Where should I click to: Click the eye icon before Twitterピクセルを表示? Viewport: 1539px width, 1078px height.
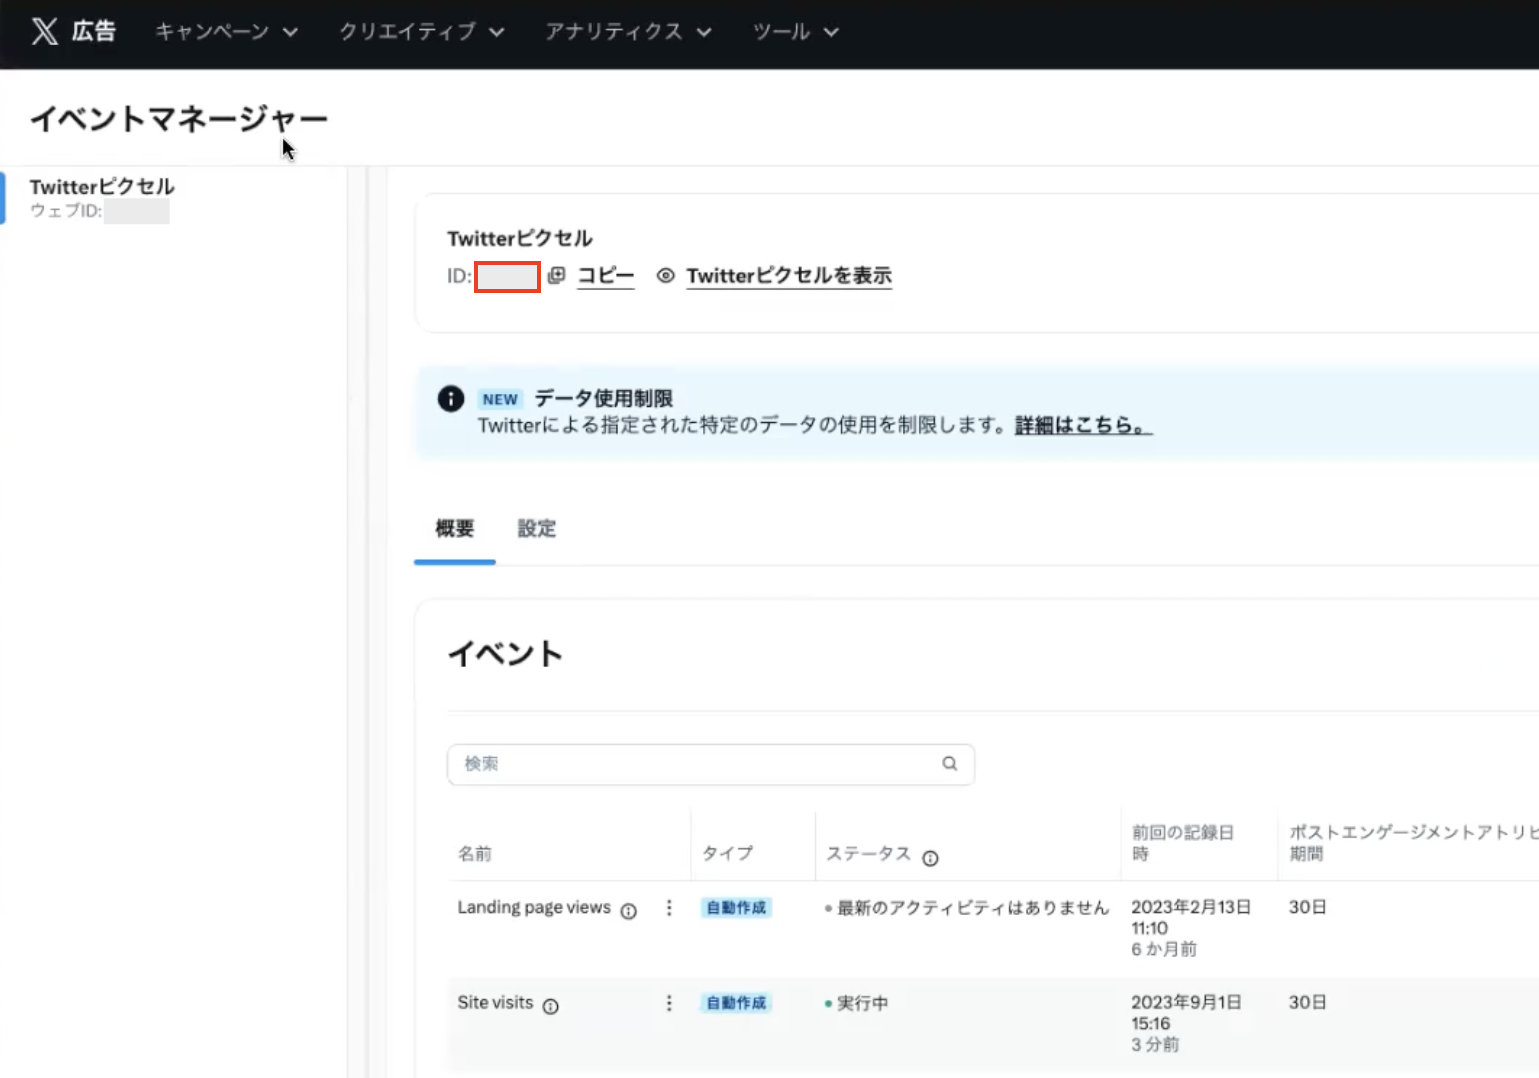pos(665,275)
